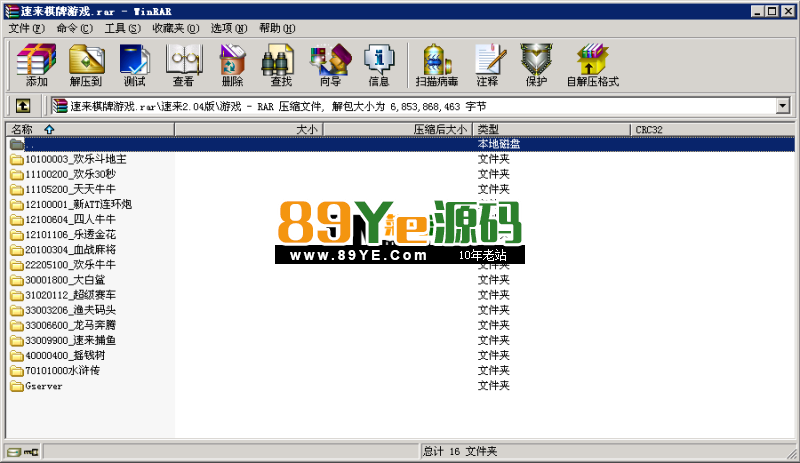The image size is (800, 463).
Task: Click 文件夹 type in 欢乐斗地主 row
Action: tap(493, 159)
